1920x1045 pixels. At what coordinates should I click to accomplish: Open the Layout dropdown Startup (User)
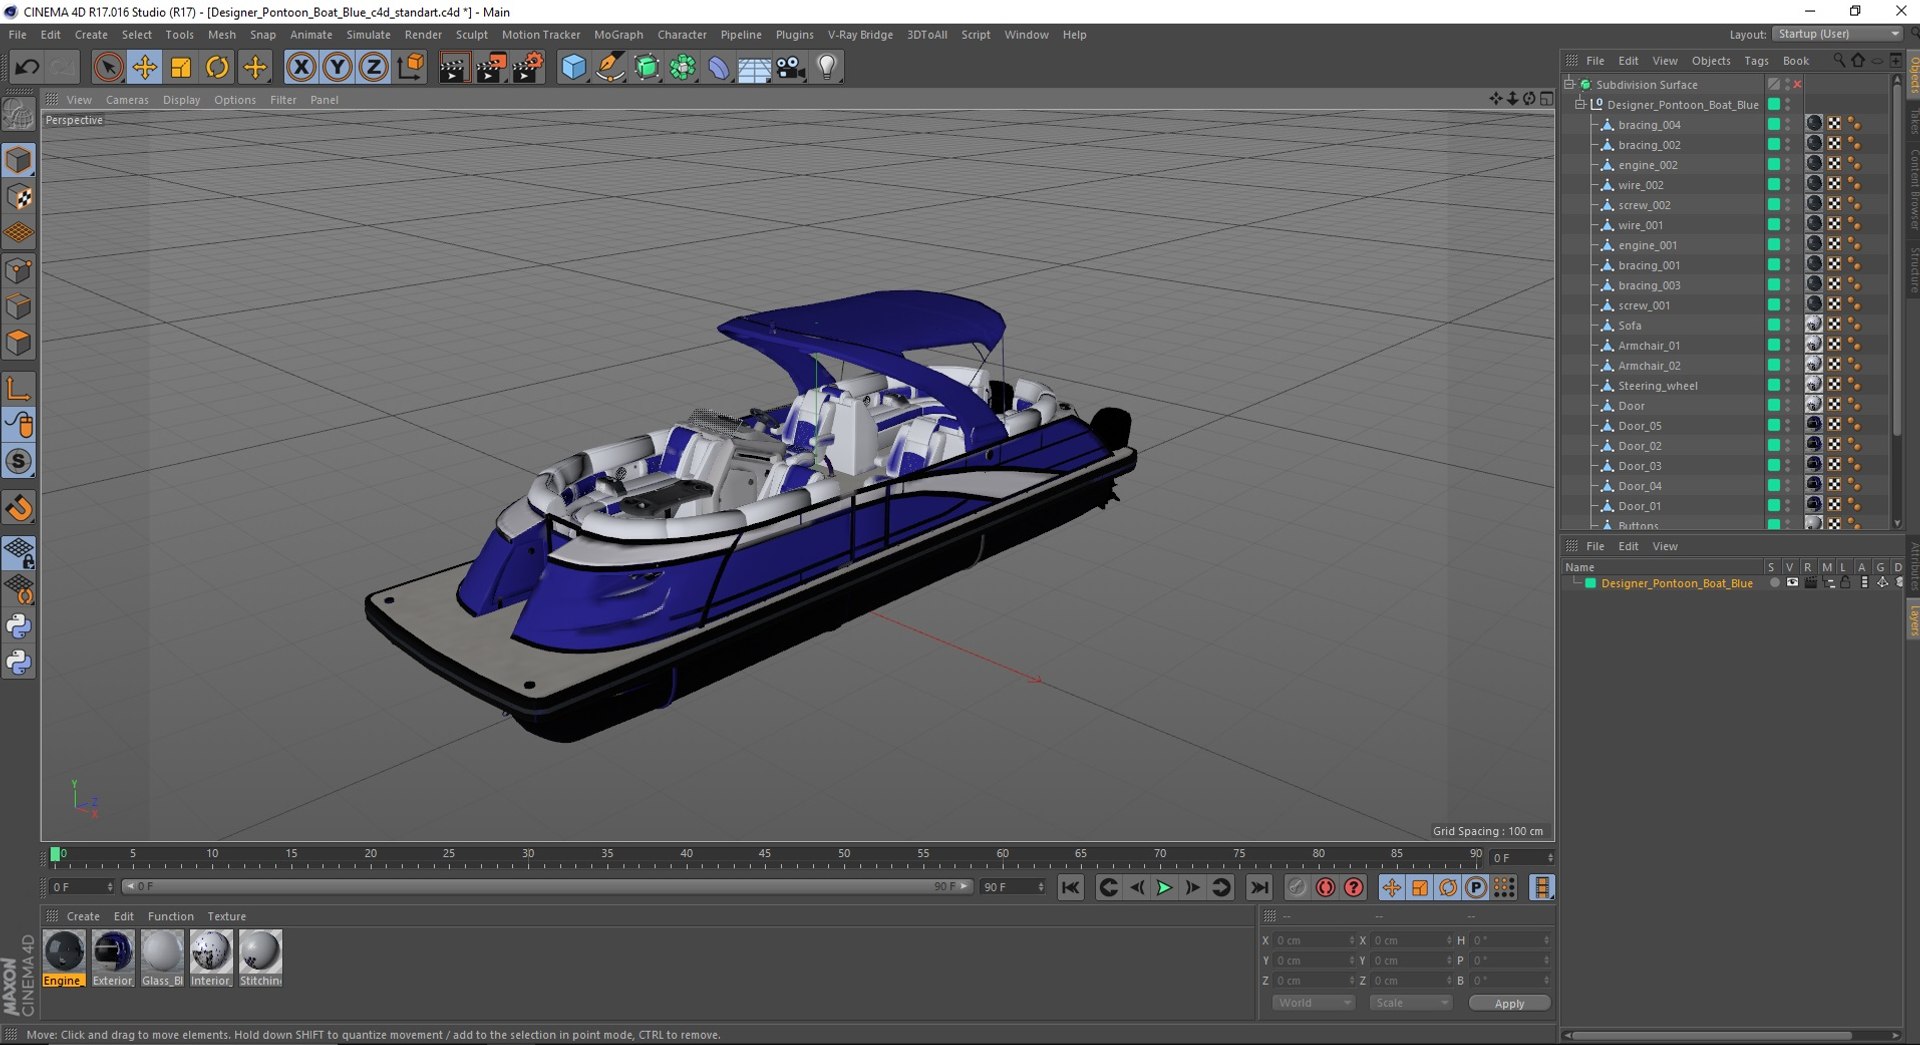tap(1837, 34)
